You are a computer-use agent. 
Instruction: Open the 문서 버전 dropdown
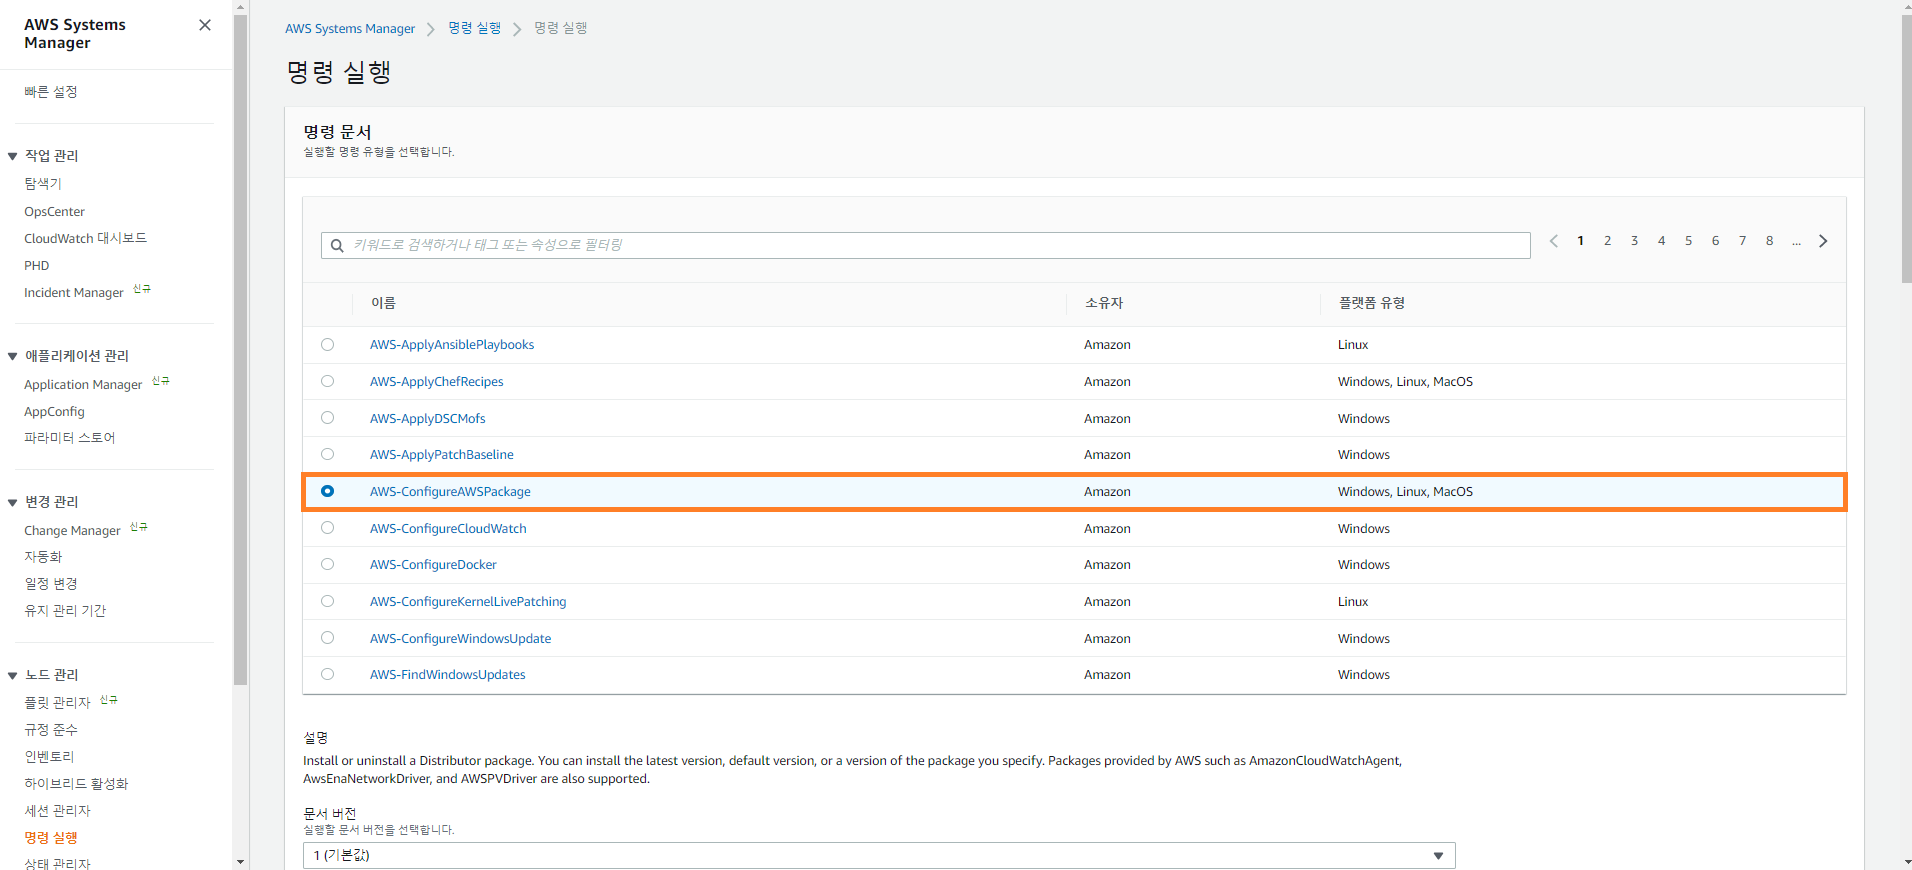point(879,855)
